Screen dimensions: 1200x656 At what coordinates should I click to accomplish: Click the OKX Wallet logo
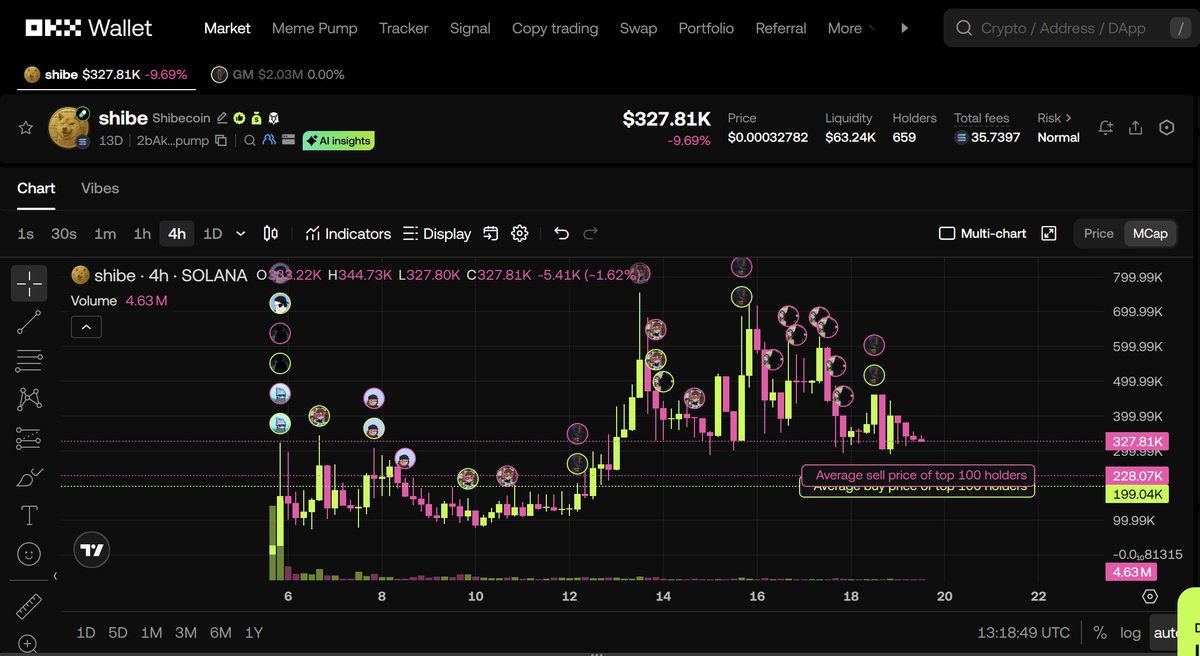click(90, 28)
